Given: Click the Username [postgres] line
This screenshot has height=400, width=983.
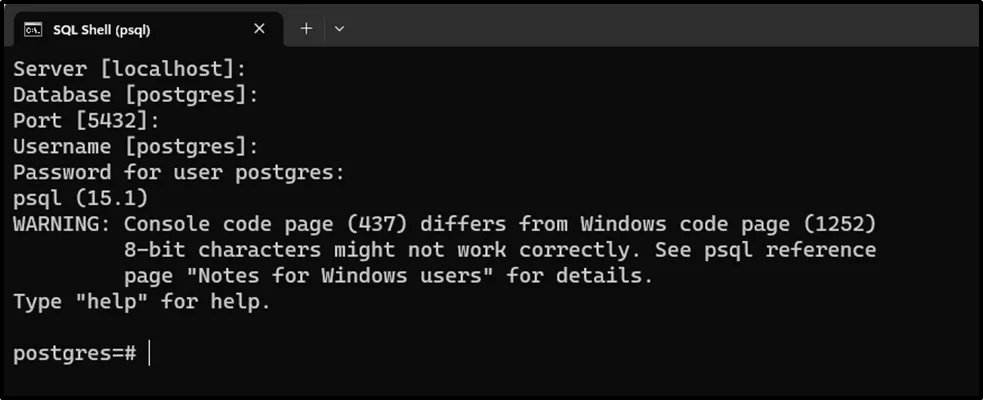Looking at the screenshot, I should click(135, 147).
